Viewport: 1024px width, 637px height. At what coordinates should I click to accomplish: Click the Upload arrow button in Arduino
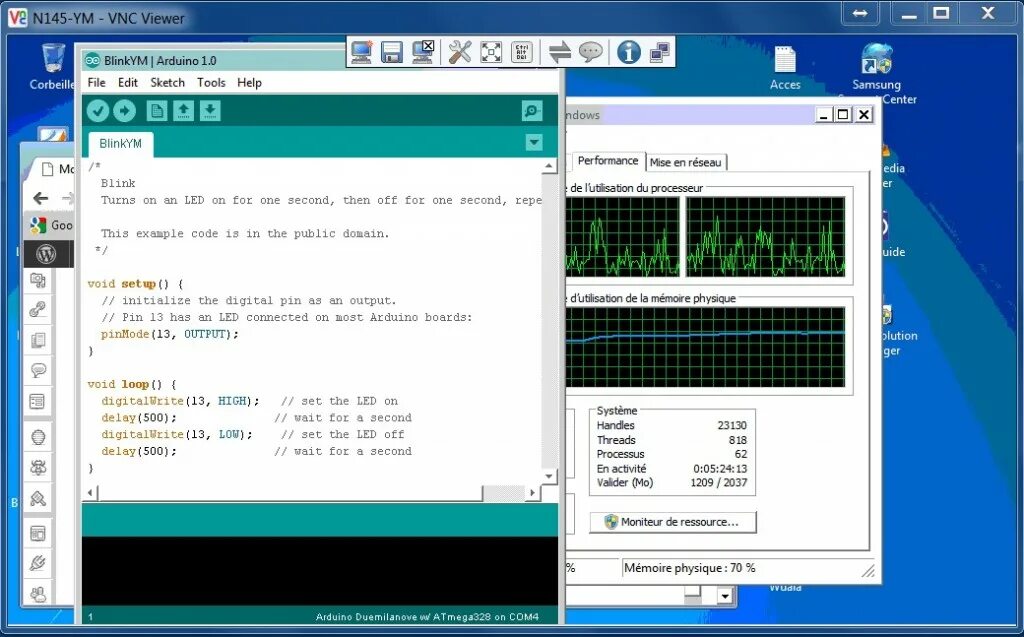coord(124,111)
